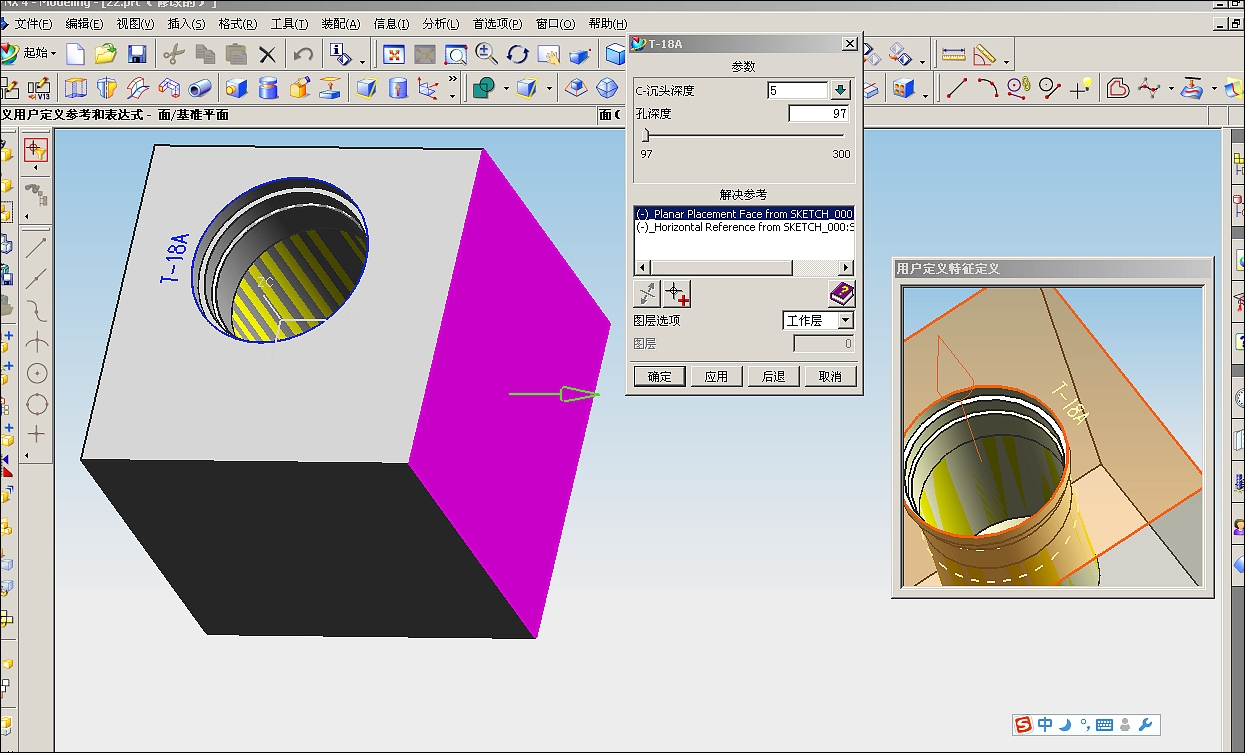Click the purple help book icon
This screenshot has height=753, width=1245.
point(842,294)
